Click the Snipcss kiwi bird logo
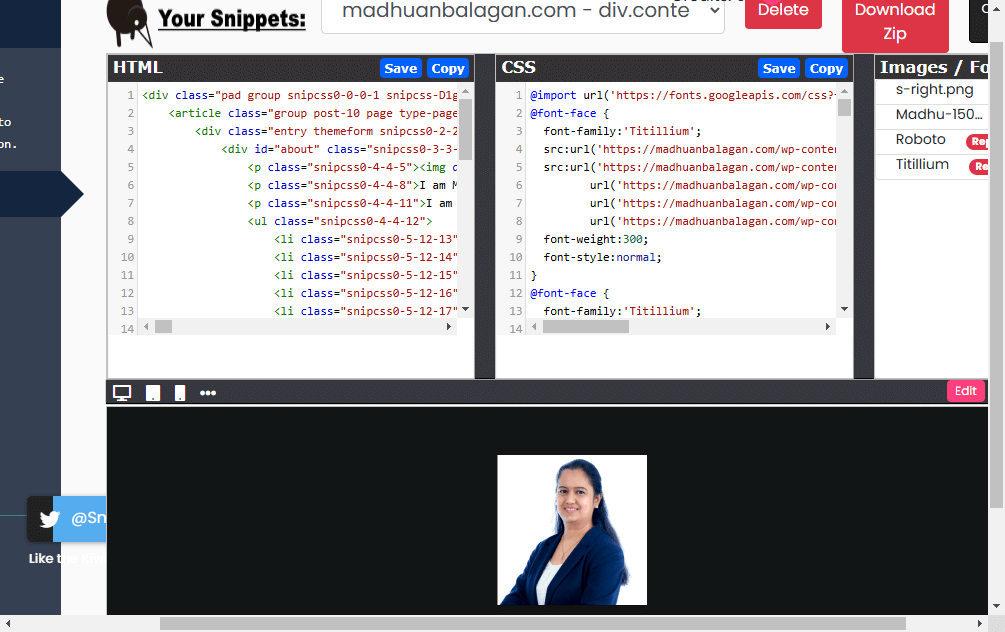Screen dimensions: 1005x632 (130, 22)
